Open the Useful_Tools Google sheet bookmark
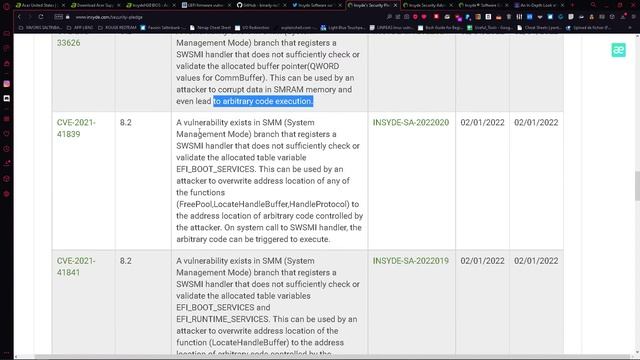Screen dimensions: 640x360 point(489,28)
